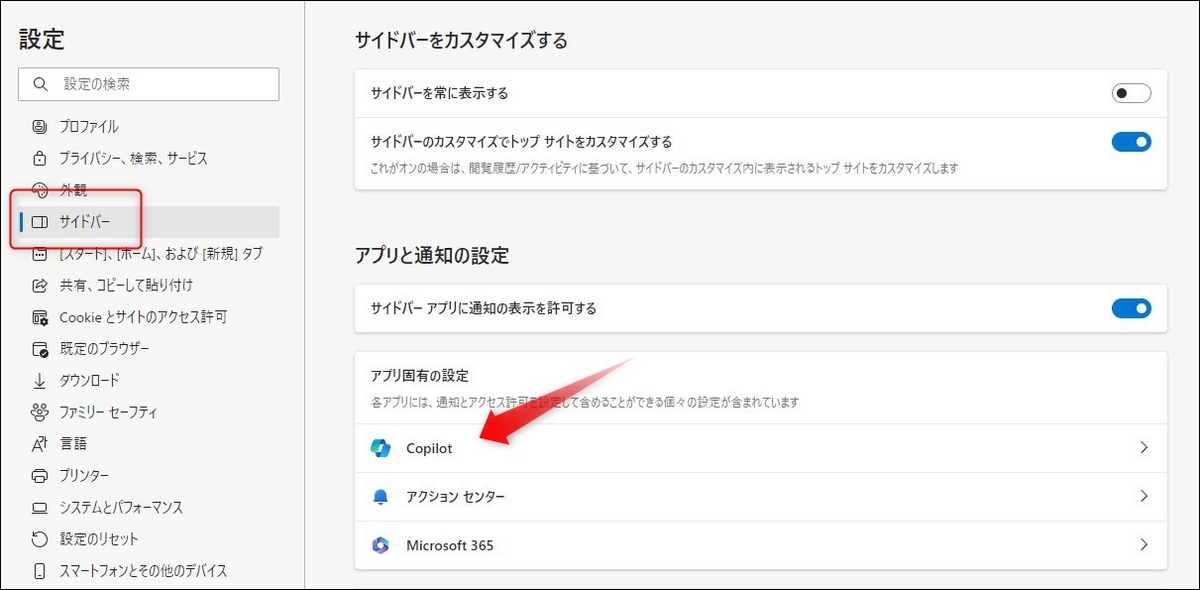
Task: Click the 設定のリセット reset icon
Action: pos(40,539)
